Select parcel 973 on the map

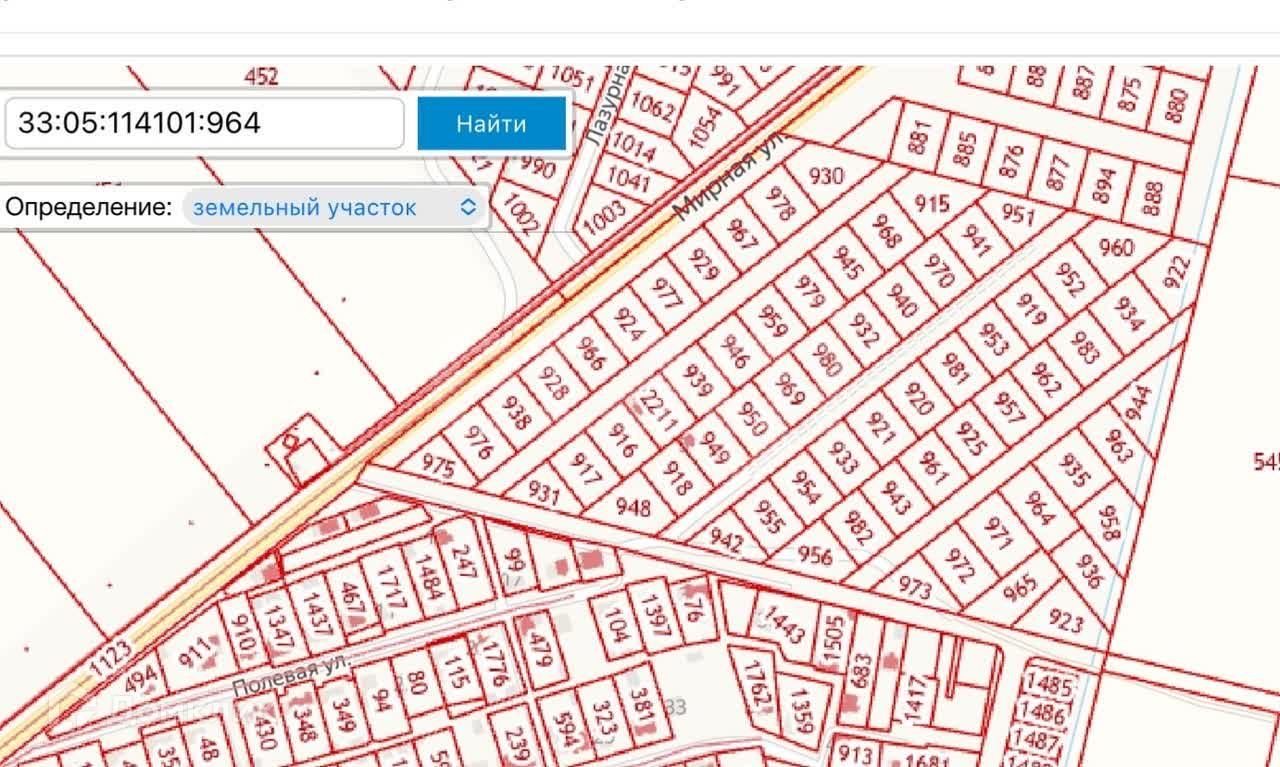(914, 585)
